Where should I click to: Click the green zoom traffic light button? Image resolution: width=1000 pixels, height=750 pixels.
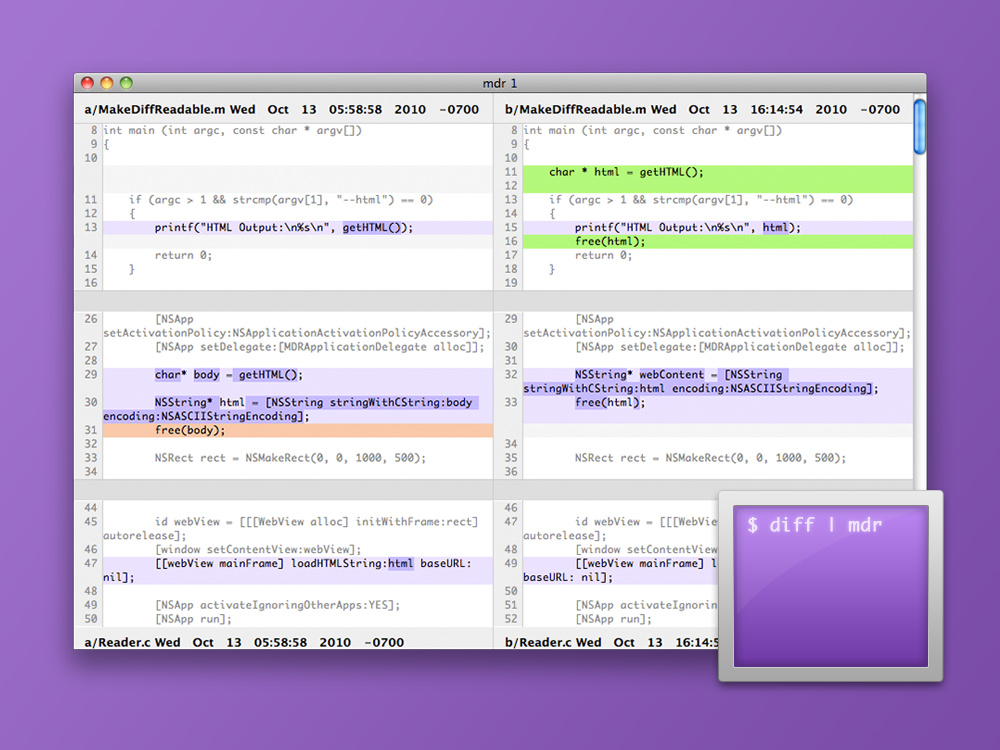125,84
